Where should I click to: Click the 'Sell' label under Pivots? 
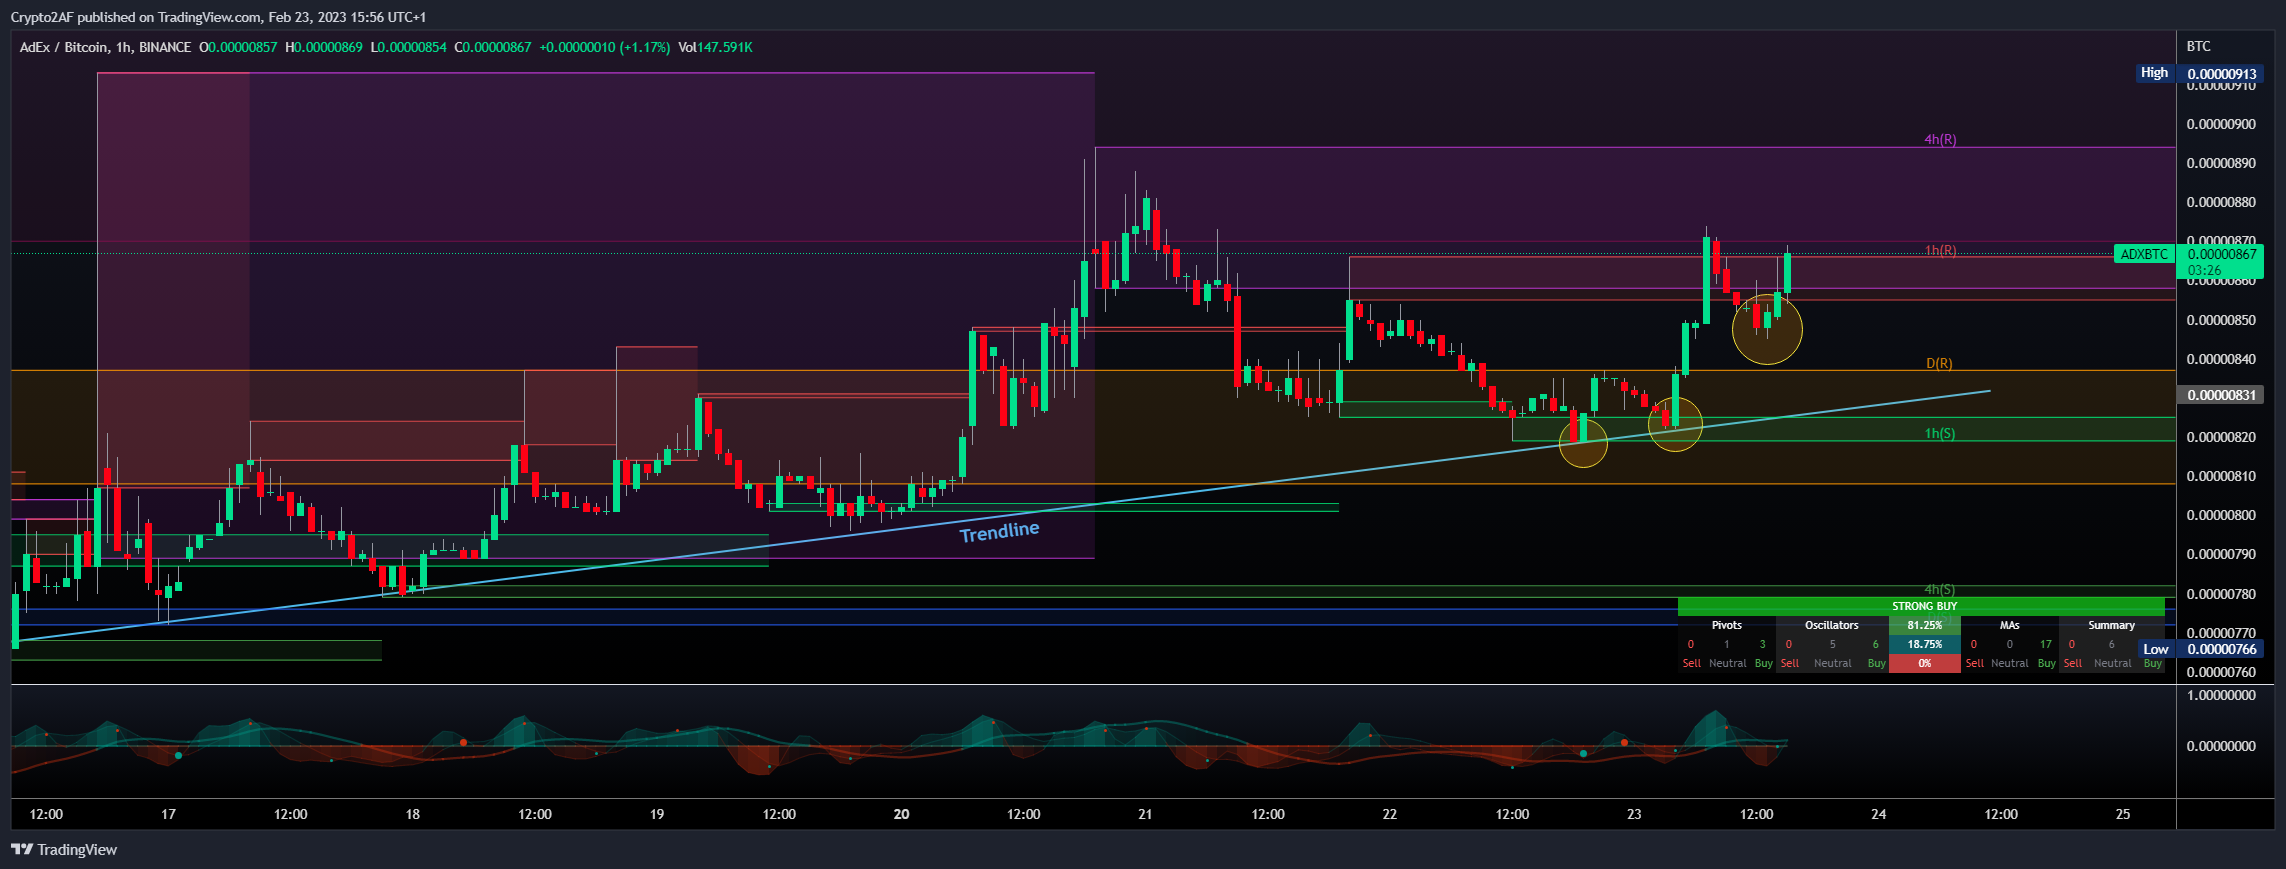tap(1692, 663)
